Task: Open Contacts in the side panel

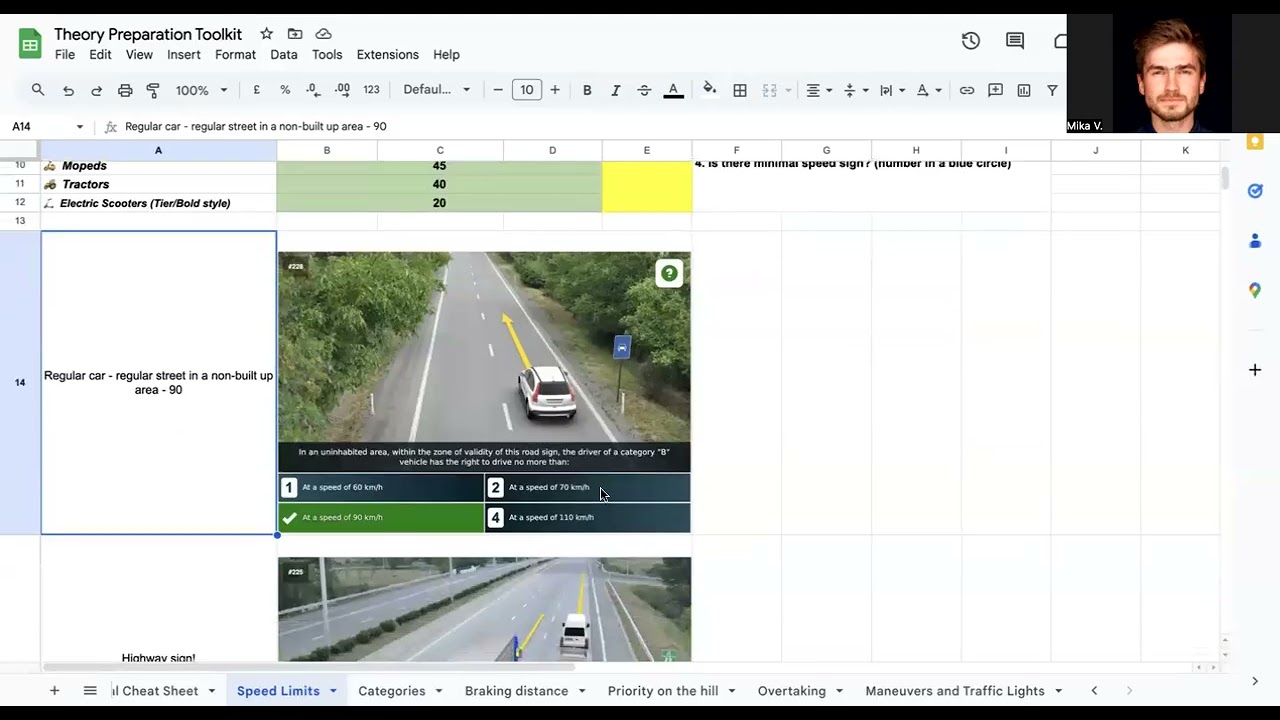Action: tap(1255, 241)
